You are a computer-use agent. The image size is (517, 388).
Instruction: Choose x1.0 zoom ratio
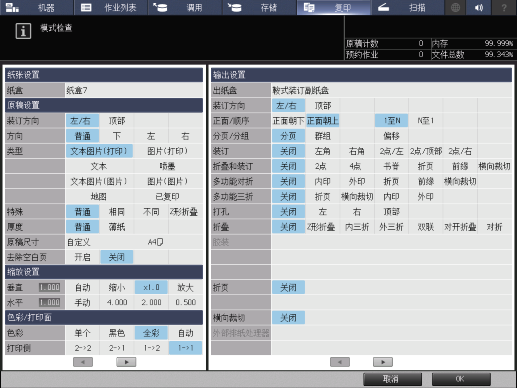[x=151, y=287]
